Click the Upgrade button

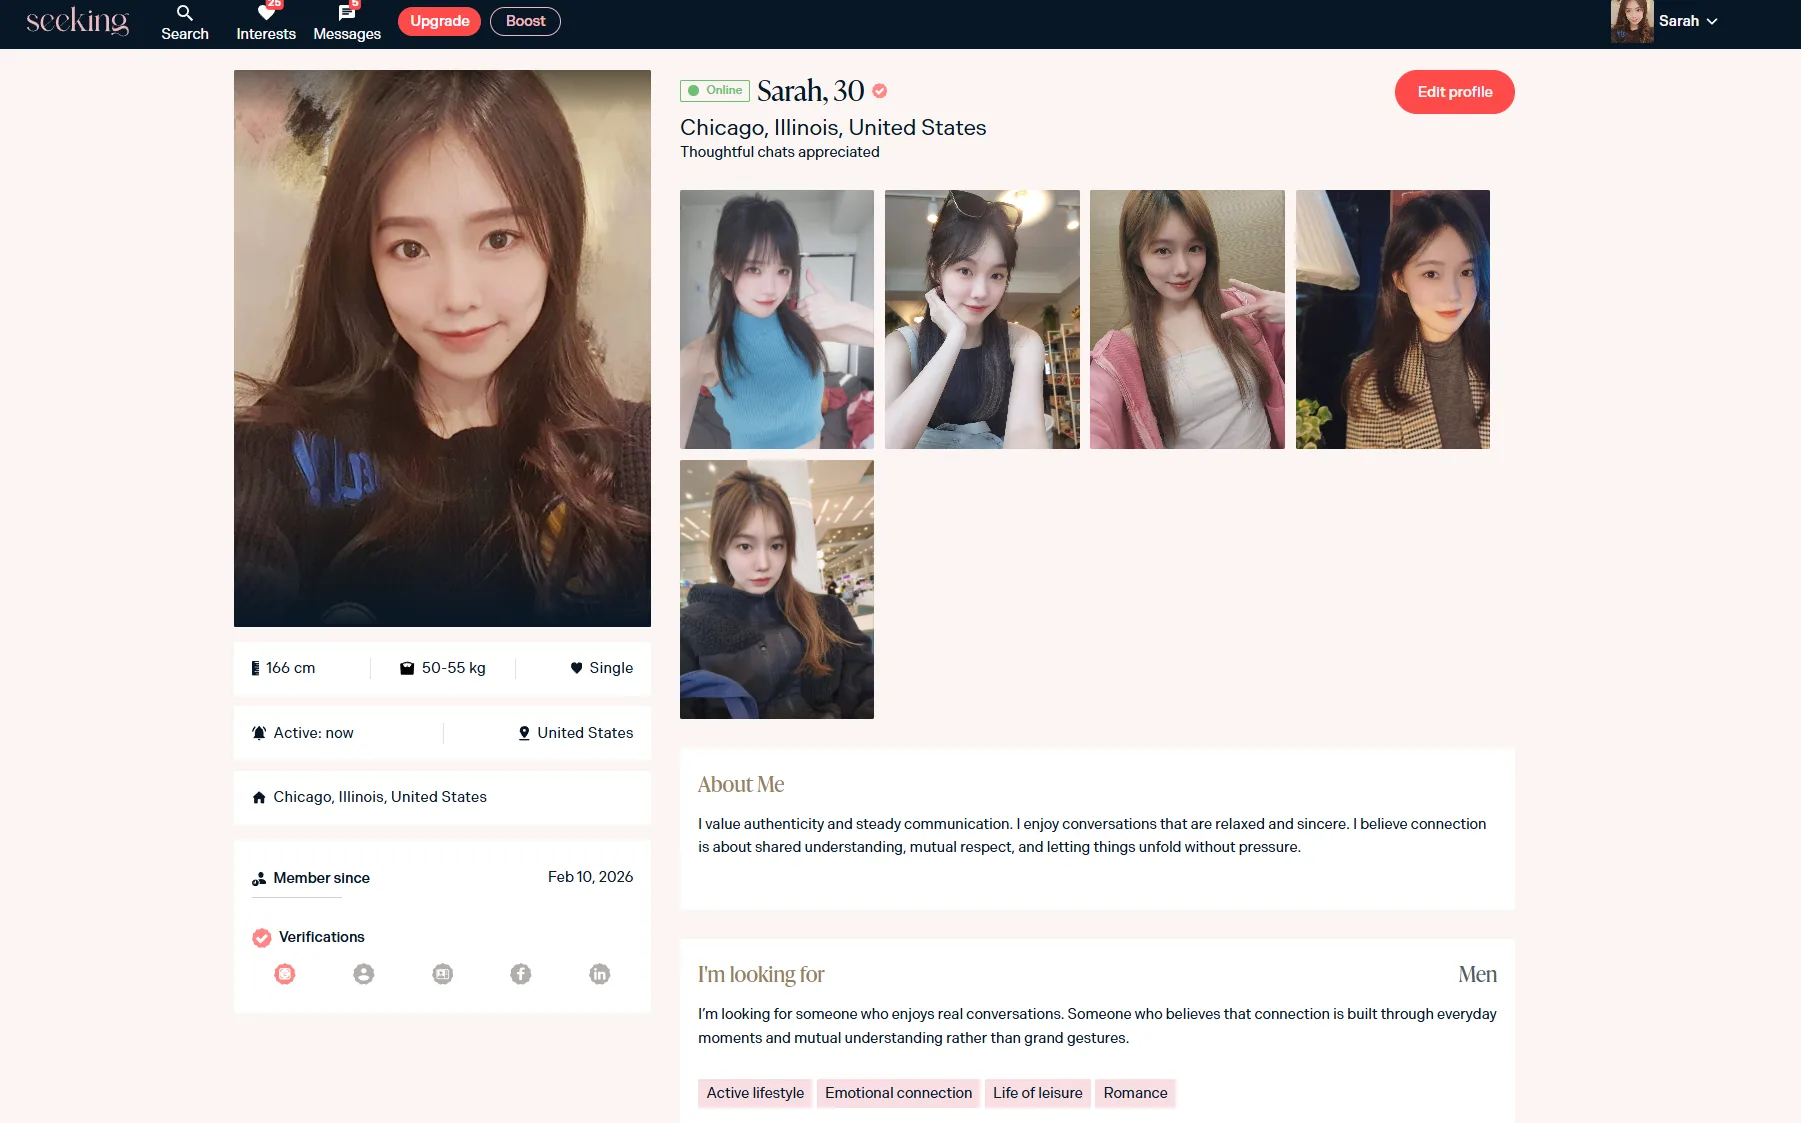pyautogui.click(x=439, y=21)
